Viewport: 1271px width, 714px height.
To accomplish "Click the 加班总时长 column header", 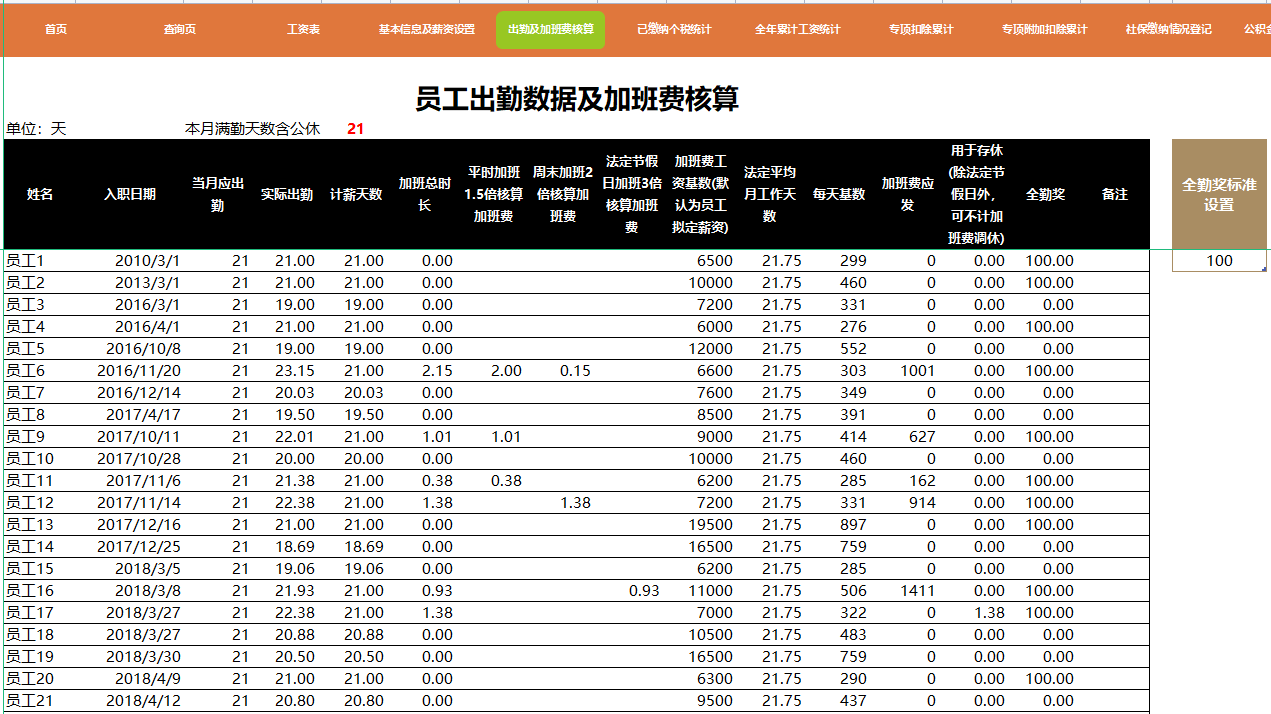I will [425, 194].
